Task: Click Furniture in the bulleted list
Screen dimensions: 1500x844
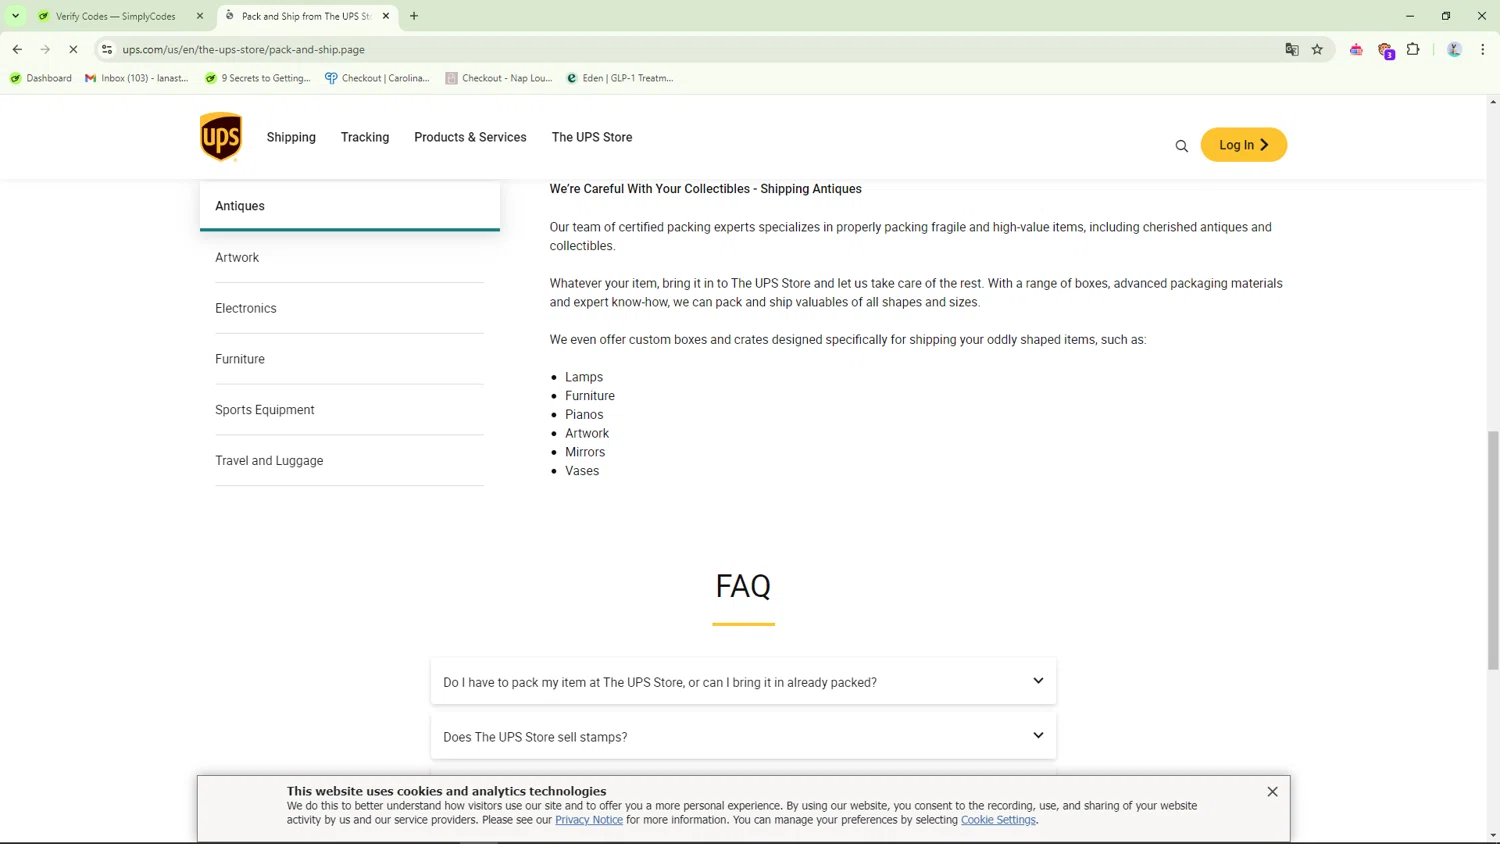Action: click(590, 396)
